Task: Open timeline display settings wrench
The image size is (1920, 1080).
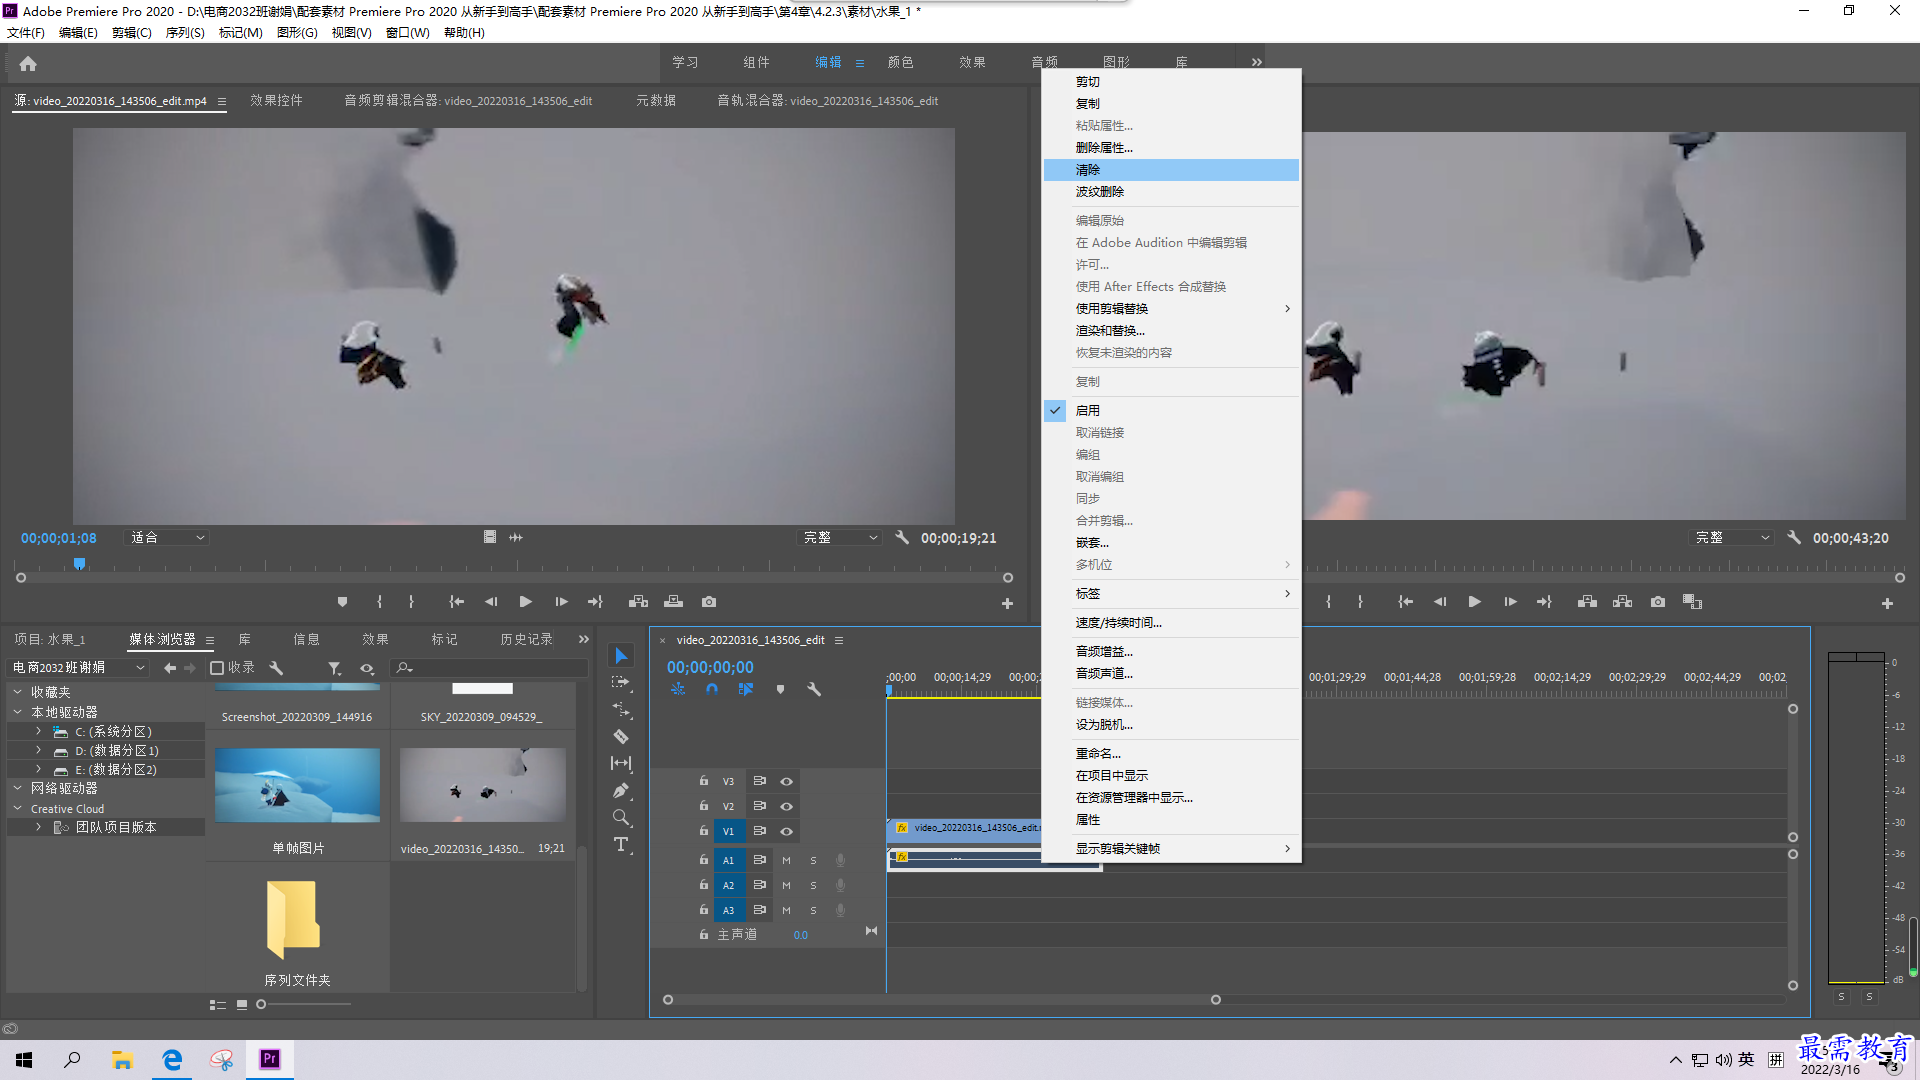Action: (x=814, y=689)
